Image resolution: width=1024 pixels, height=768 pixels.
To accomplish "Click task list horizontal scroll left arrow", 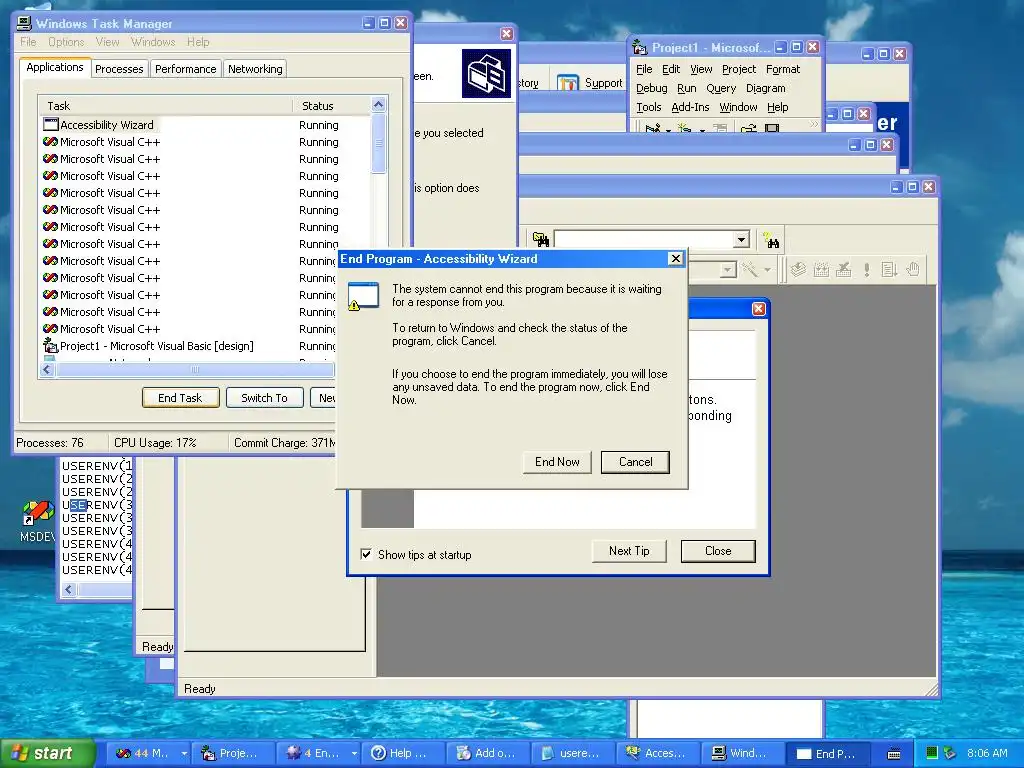I will pyautogui.click(x=47, y=370).
